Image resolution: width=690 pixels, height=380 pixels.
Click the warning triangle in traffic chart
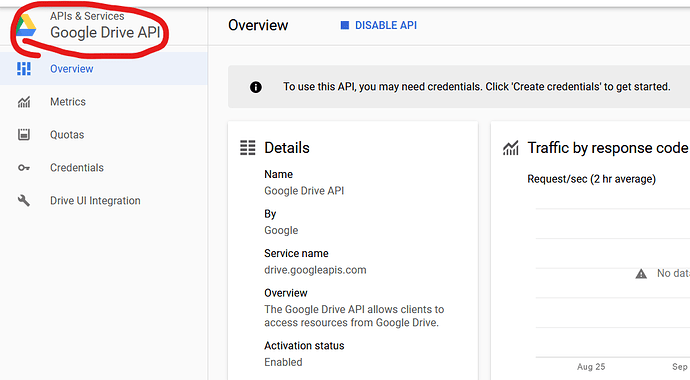[x=641, y=274]
